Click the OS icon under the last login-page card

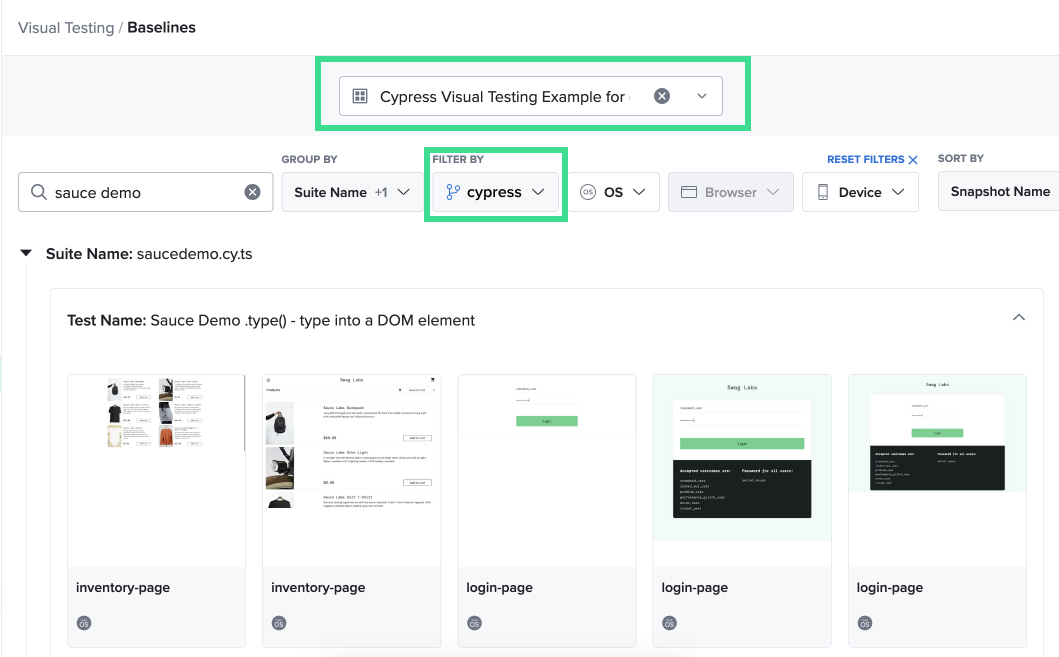865,623
